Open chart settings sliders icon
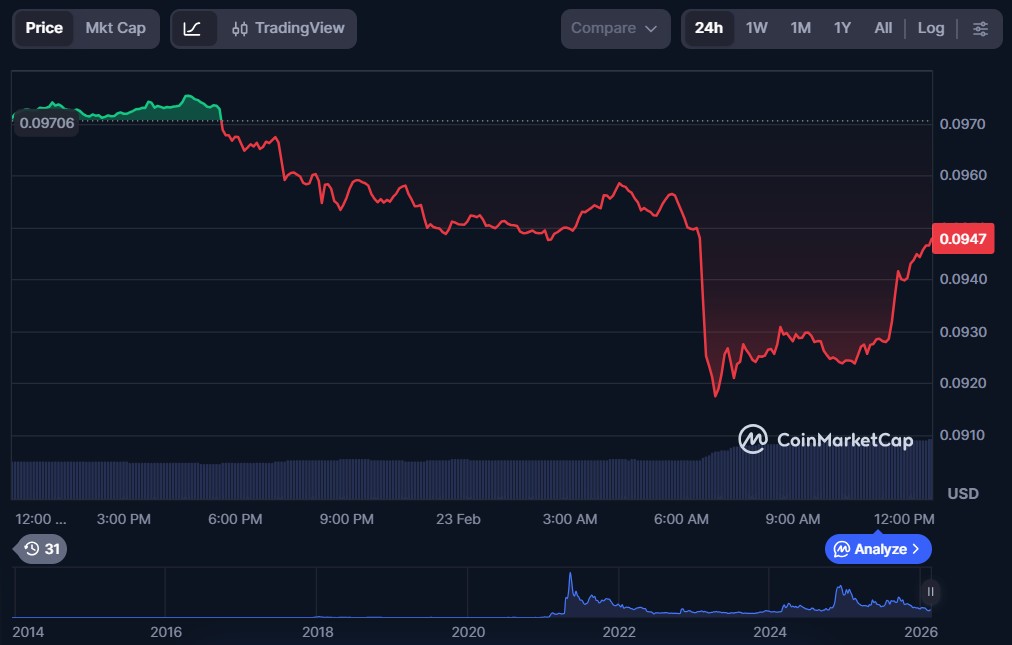 (x=980, y=29)
